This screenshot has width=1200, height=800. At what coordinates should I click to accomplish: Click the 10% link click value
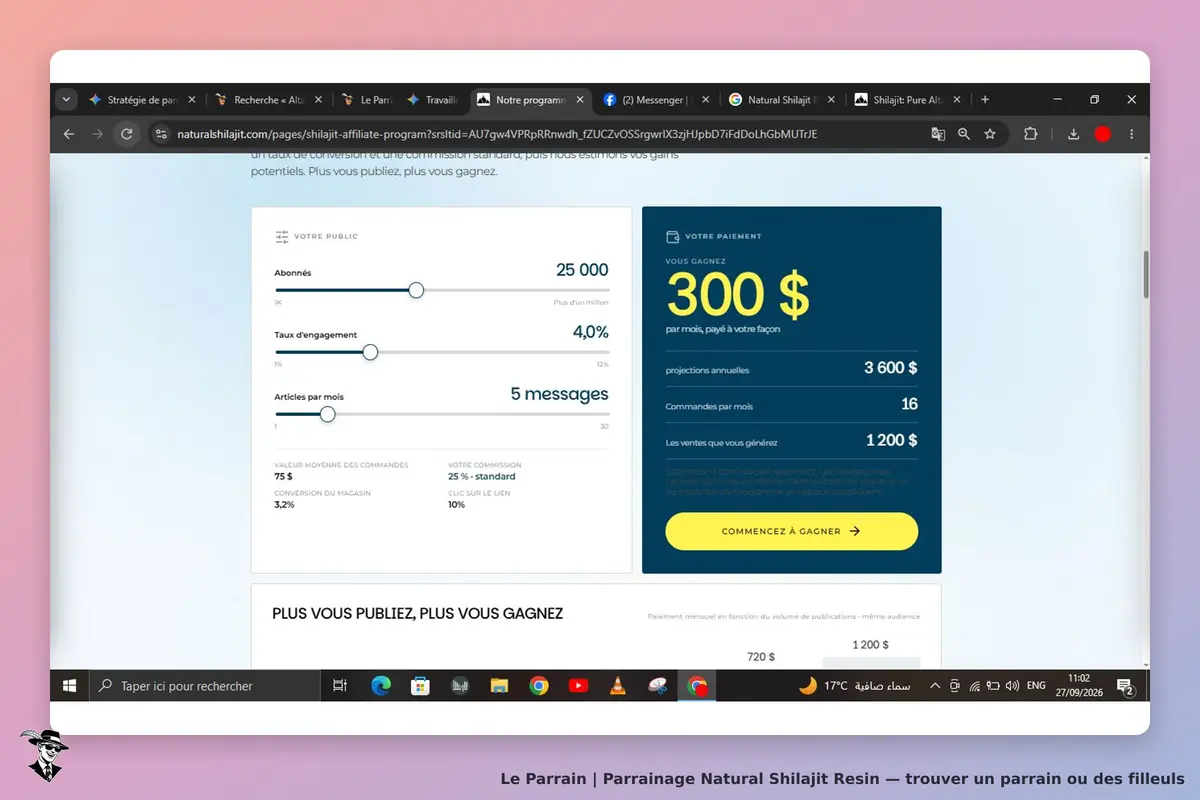click(x=456, y=504)
